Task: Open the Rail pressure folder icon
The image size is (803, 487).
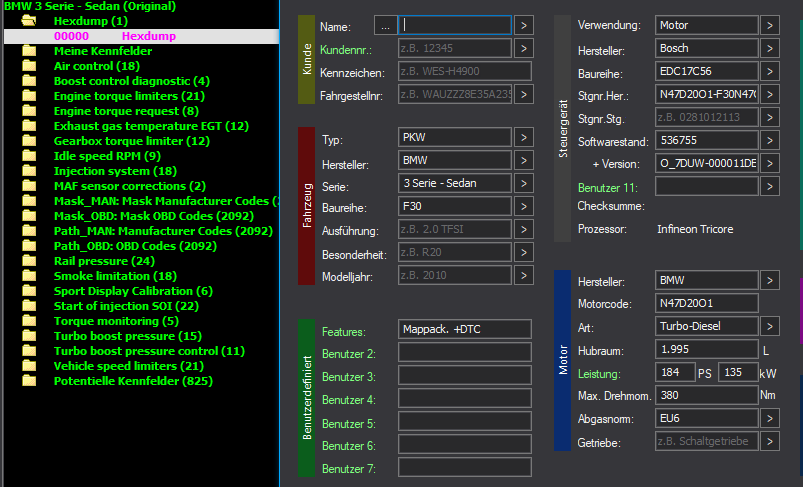Action: point(29,261)
